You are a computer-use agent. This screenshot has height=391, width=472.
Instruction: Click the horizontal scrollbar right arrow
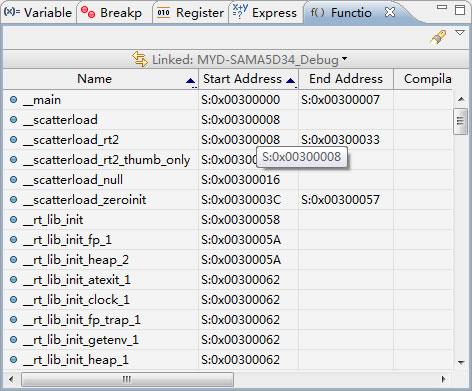[444, 379]
